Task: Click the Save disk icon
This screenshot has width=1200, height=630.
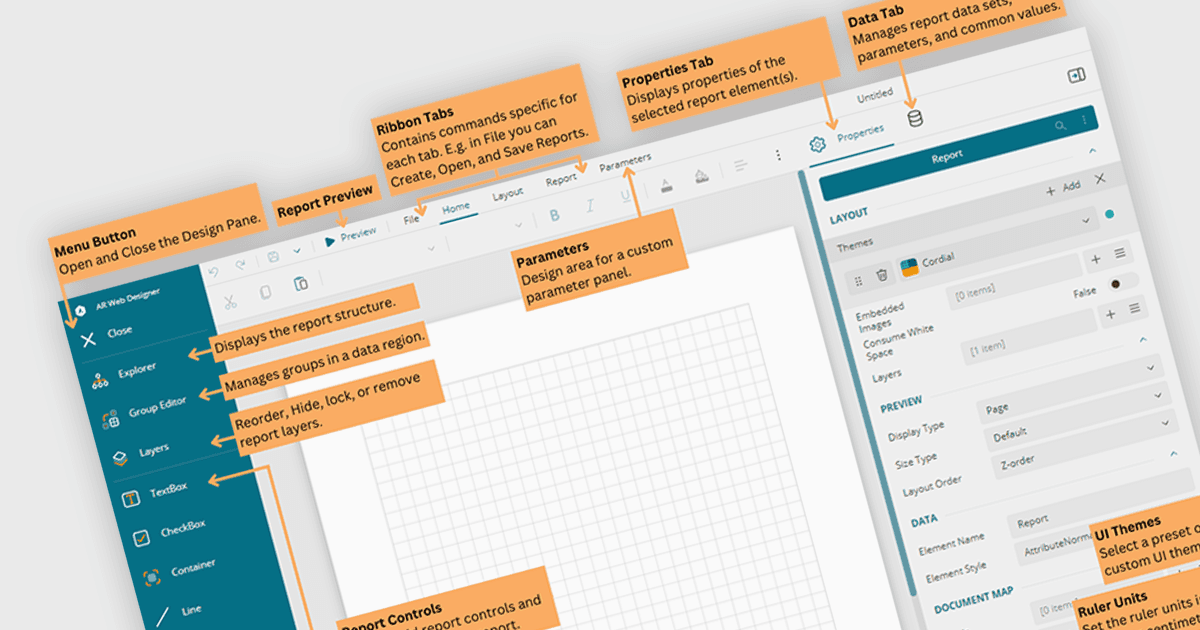Action: (x=273, y=258)
